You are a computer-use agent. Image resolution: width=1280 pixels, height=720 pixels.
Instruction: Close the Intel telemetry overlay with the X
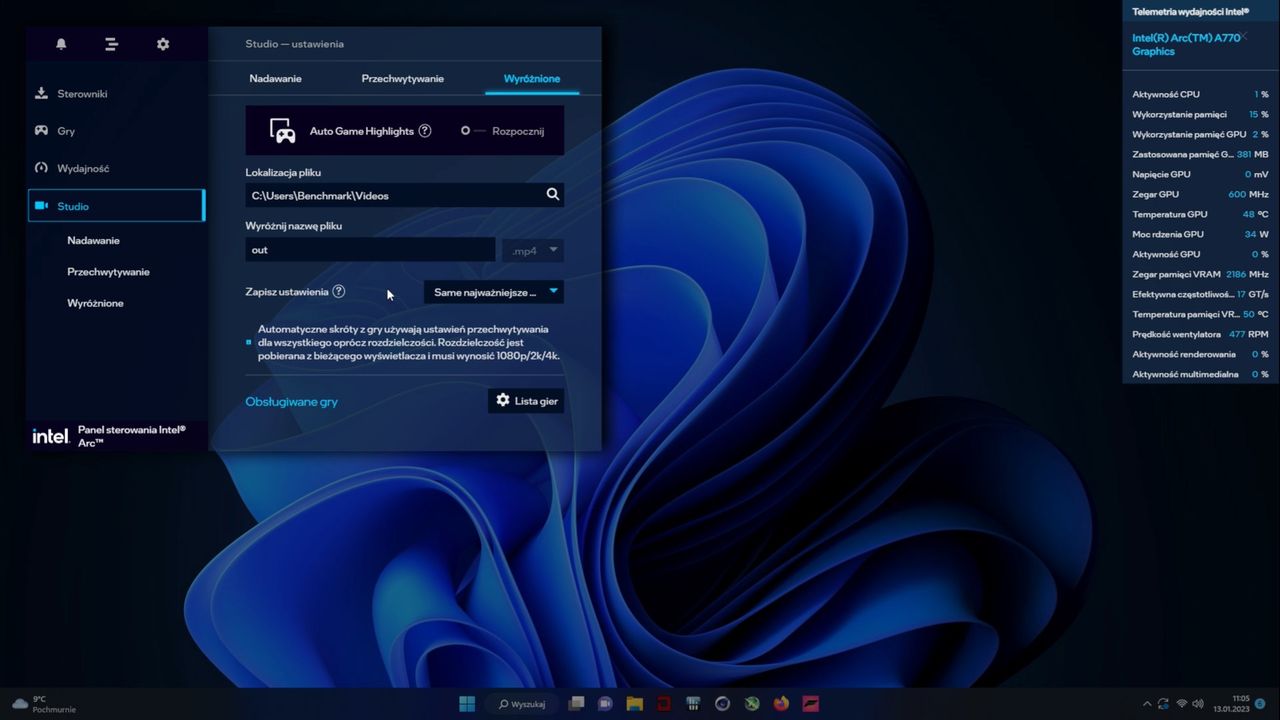[x=1243, y=36]
